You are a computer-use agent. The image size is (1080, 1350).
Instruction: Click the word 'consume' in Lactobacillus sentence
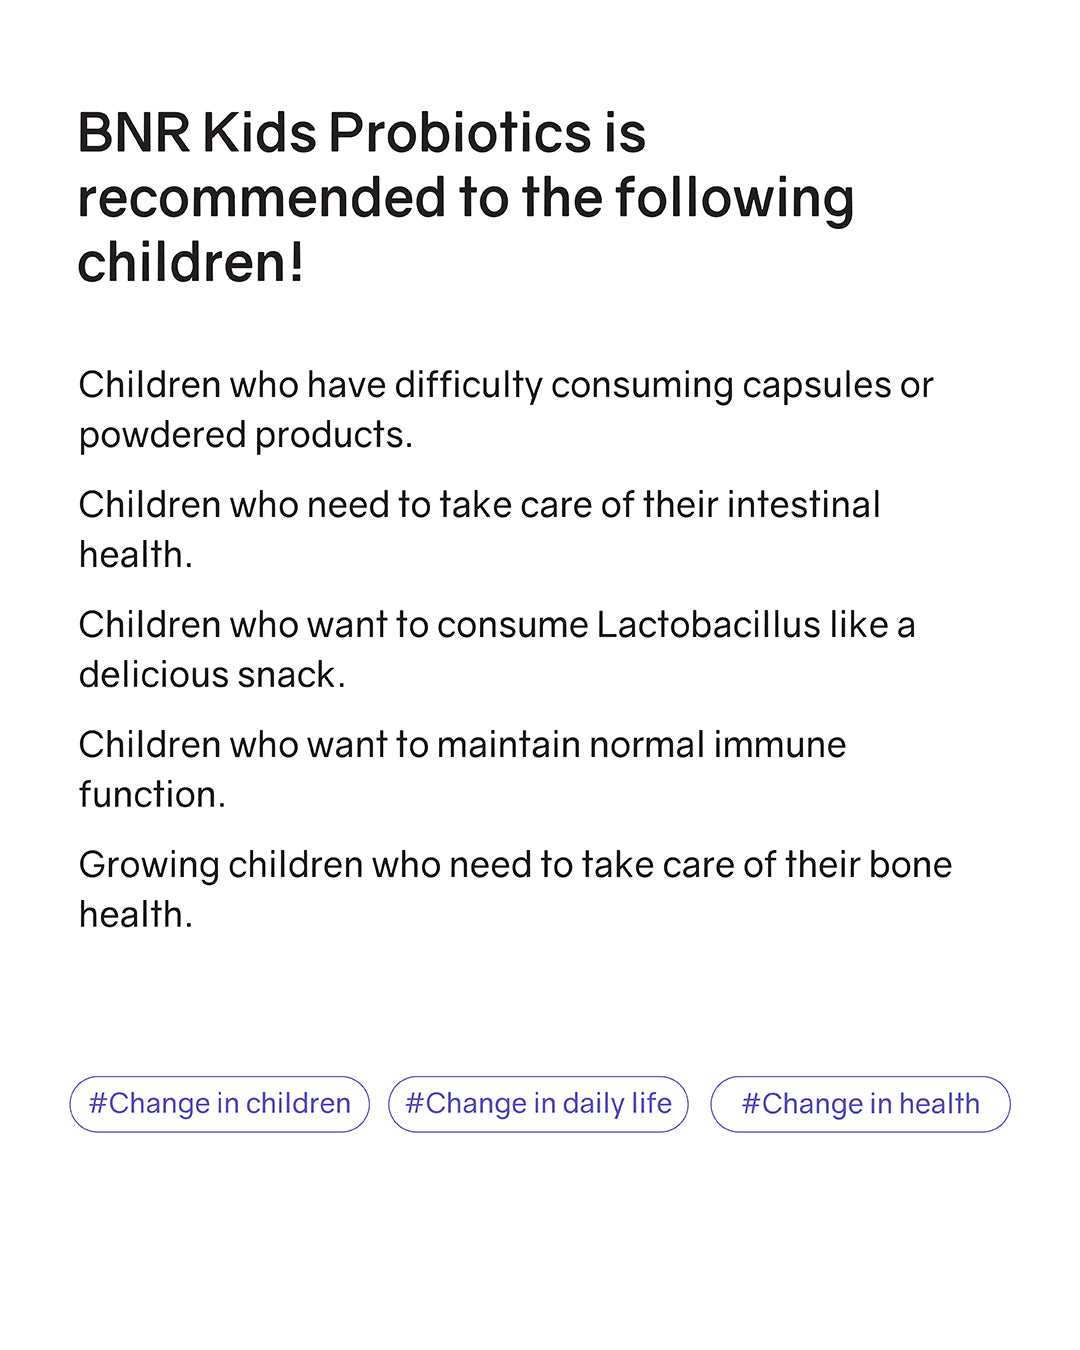point(512,626)
